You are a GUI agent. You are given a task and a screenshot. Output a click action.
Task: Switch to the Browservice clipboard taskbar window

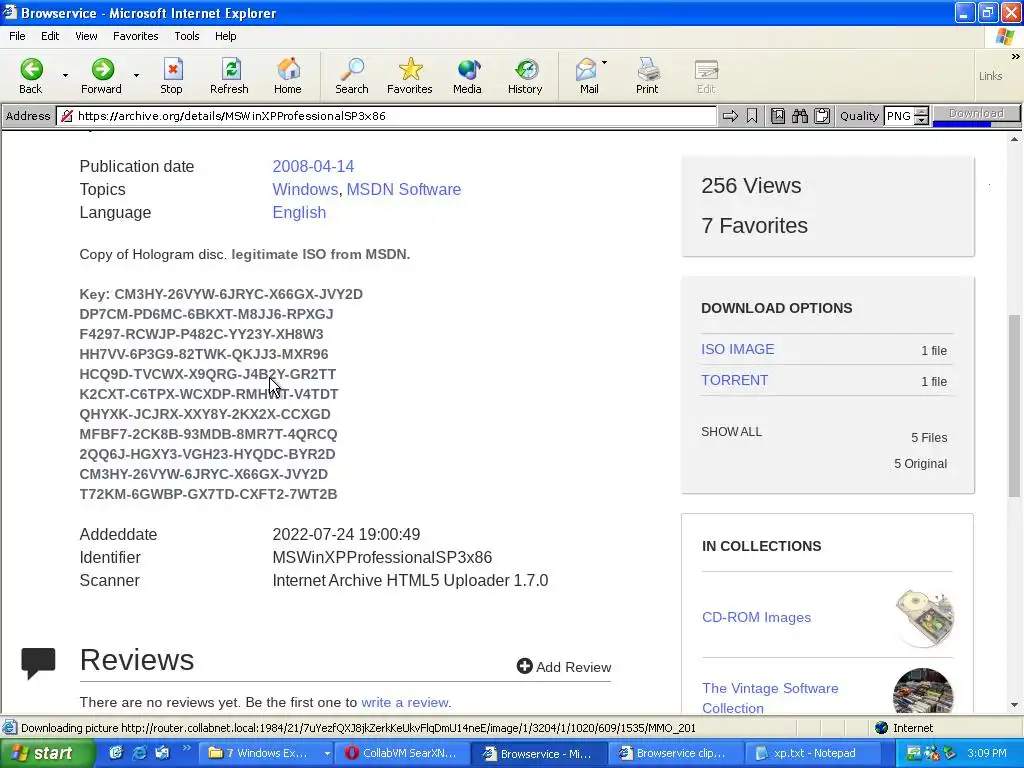pos(677,753)
